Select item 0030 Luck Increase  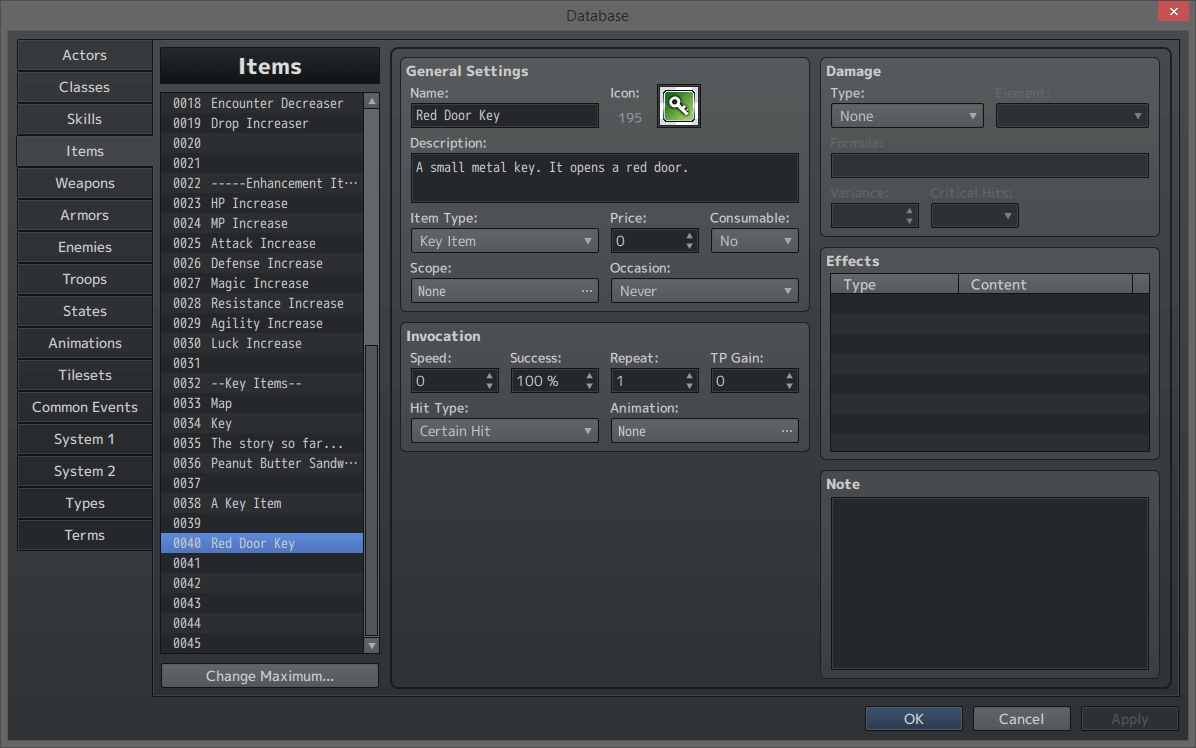pos(262,343)
